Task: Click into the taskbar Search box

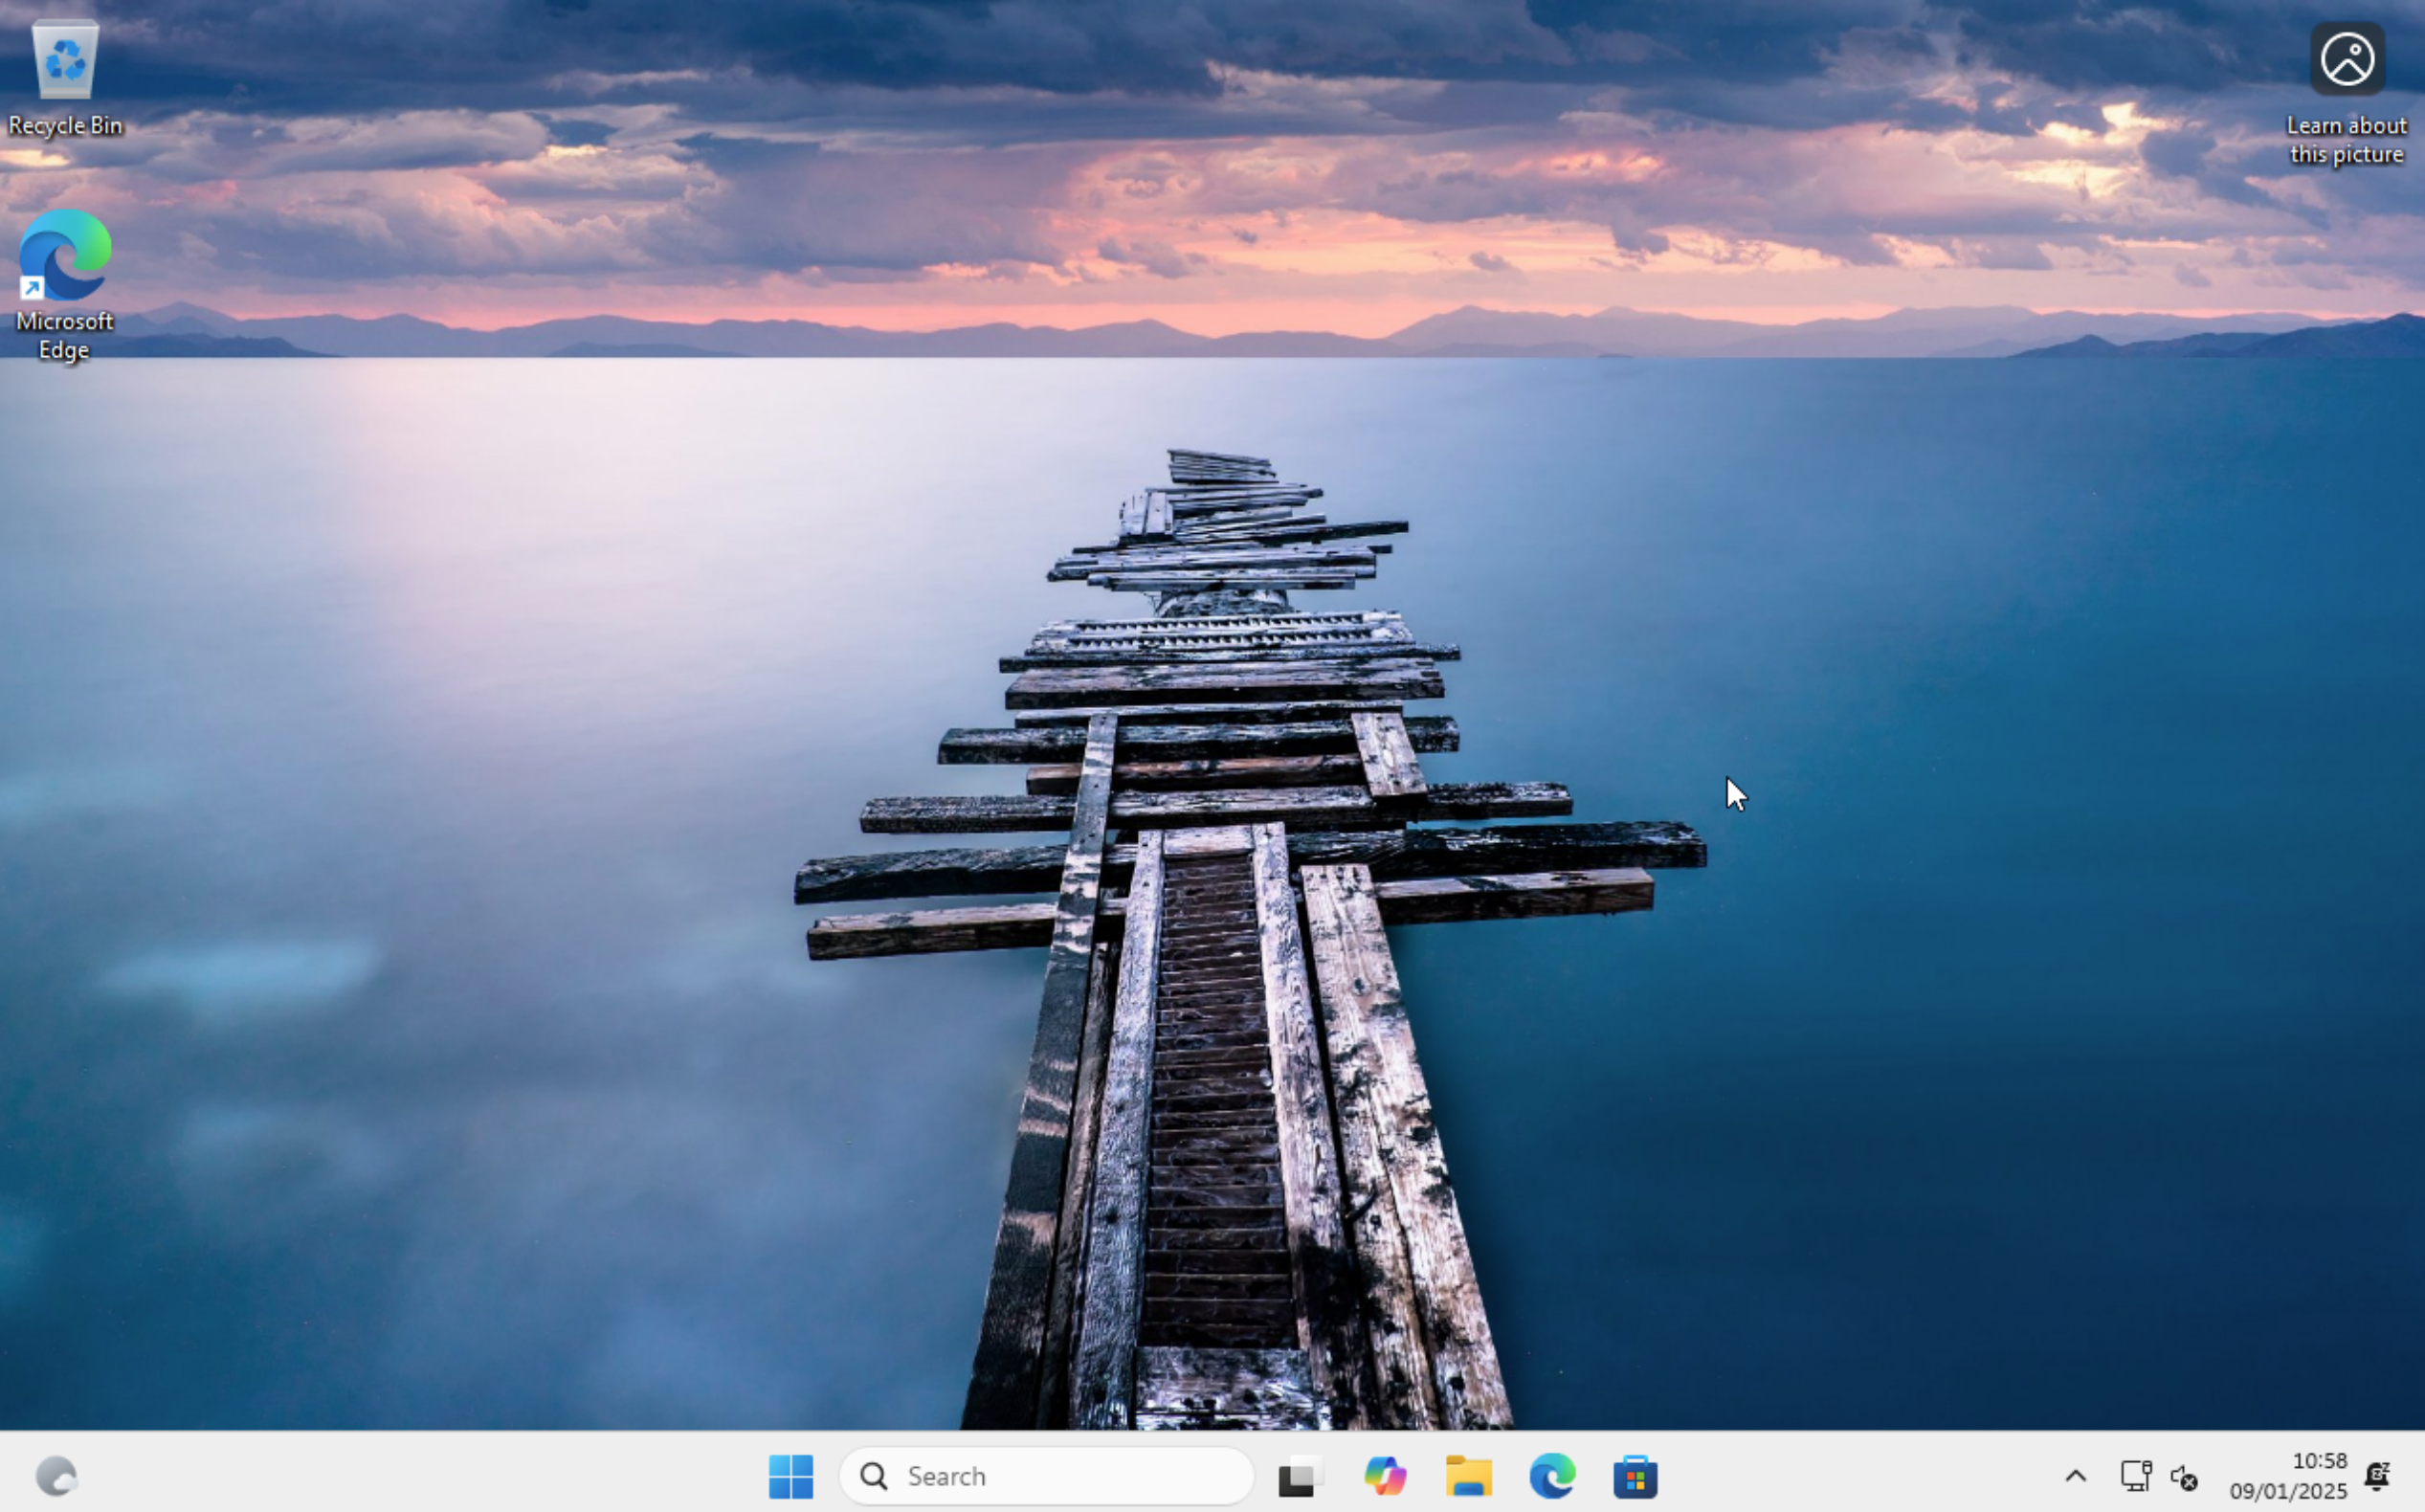Action: (1046, 1476)
